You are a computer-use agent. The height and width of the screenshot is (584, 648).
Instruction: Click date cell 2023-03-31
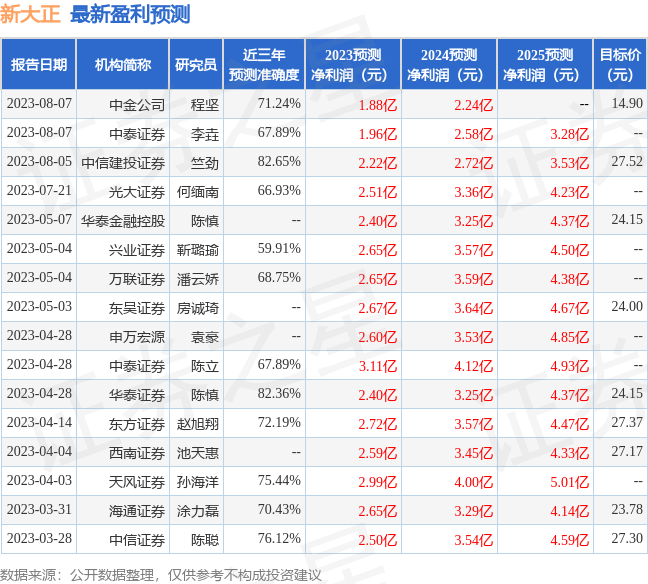pyautogui.click(x=39, y=509)
